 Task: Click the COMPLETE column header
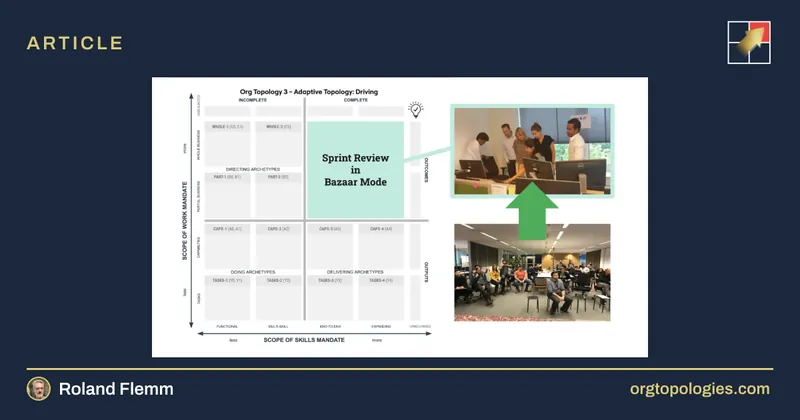[x=356, y=100]
